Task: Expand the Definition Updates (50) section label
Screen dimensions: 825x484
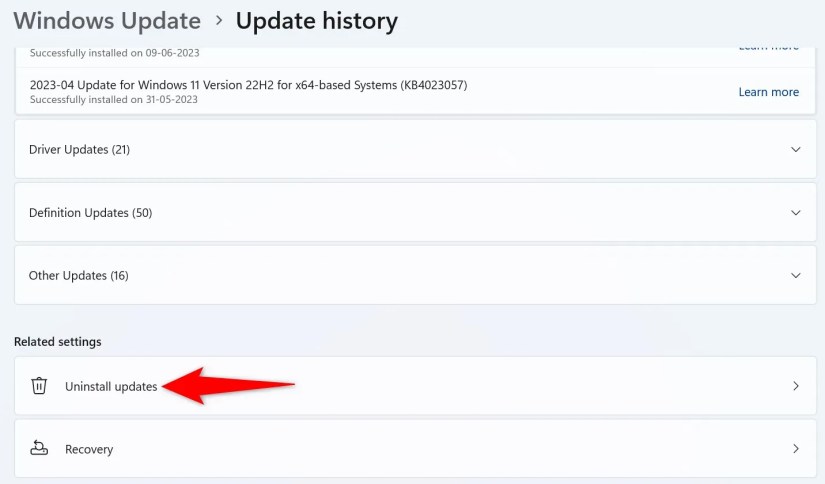Action: (90, 213)
